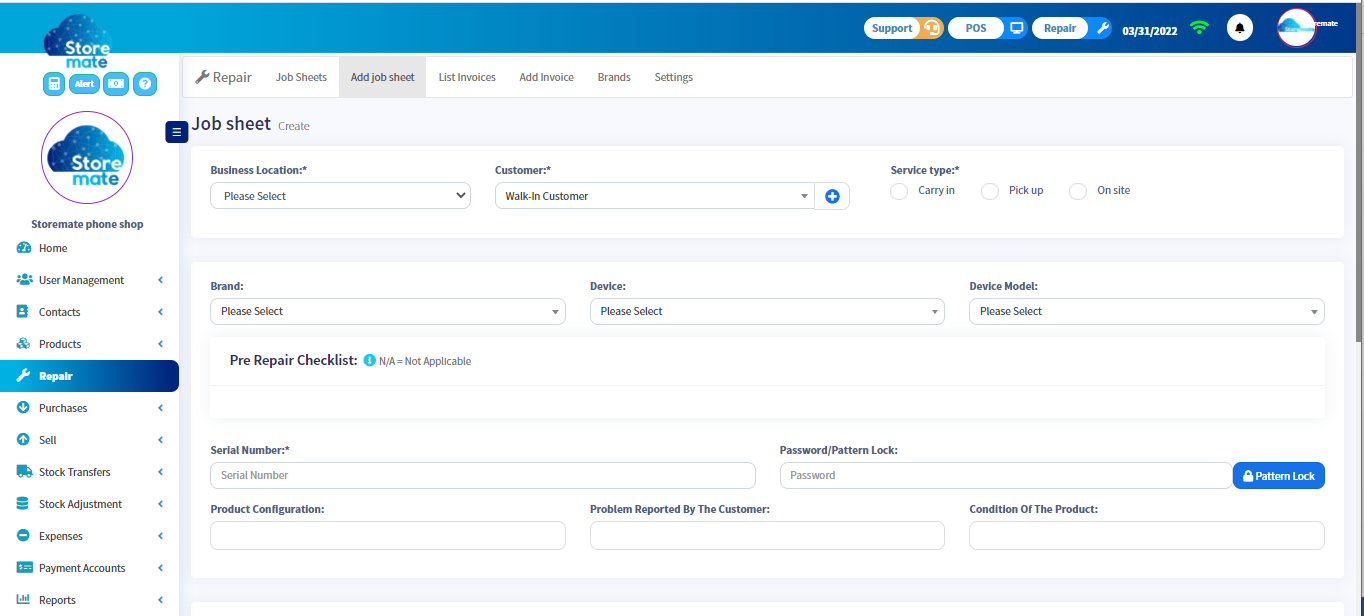Click the Home dashboard icon
Screen dimensions: 1364x616
pos(24,248)
